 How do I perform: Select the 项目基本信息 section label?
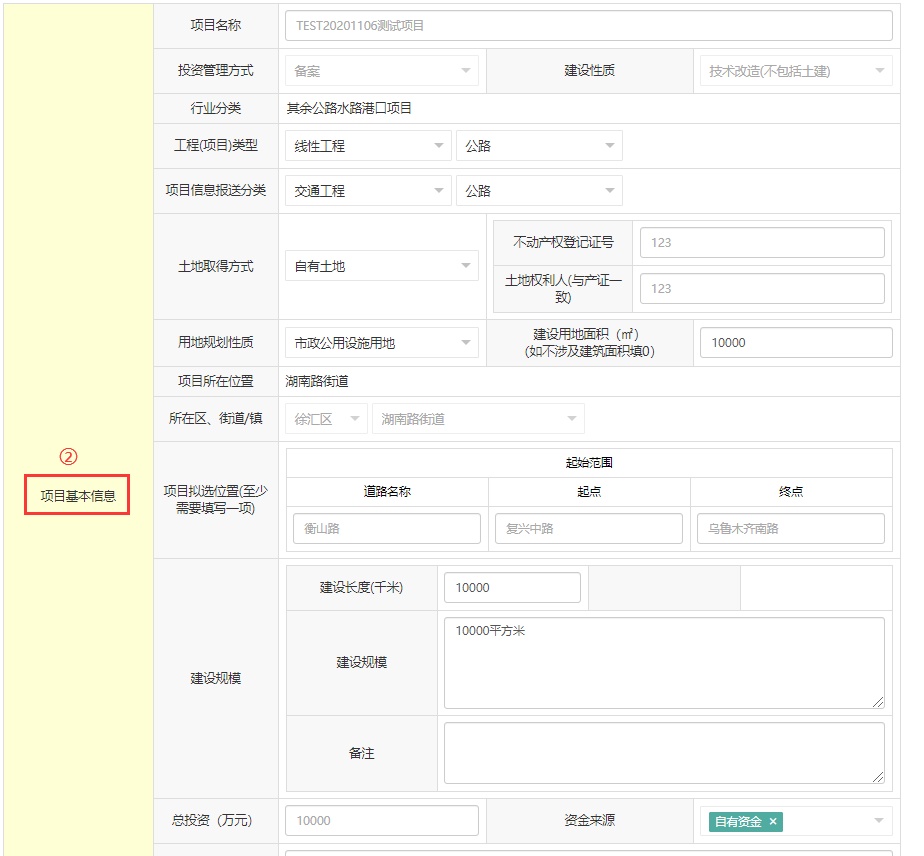[x=78, y=496]
